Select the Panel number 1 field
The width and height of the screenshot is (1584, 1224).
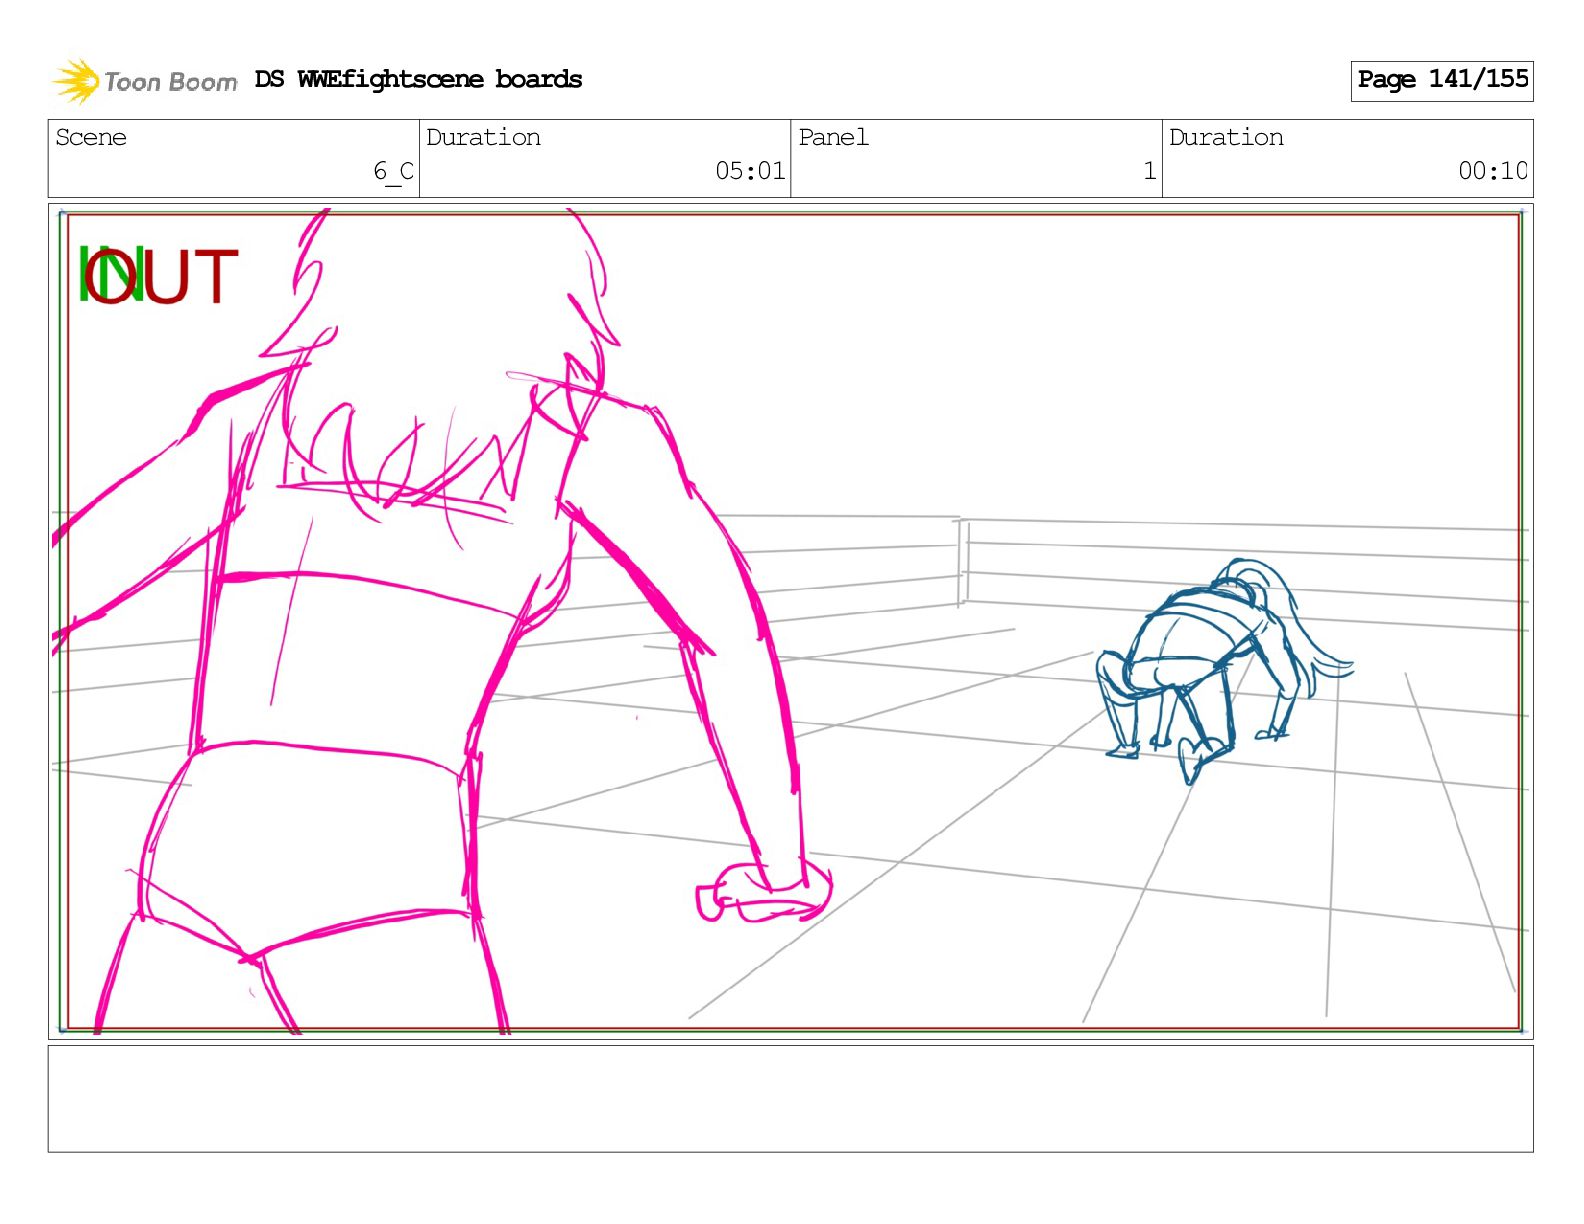(x=1149, y=171)
